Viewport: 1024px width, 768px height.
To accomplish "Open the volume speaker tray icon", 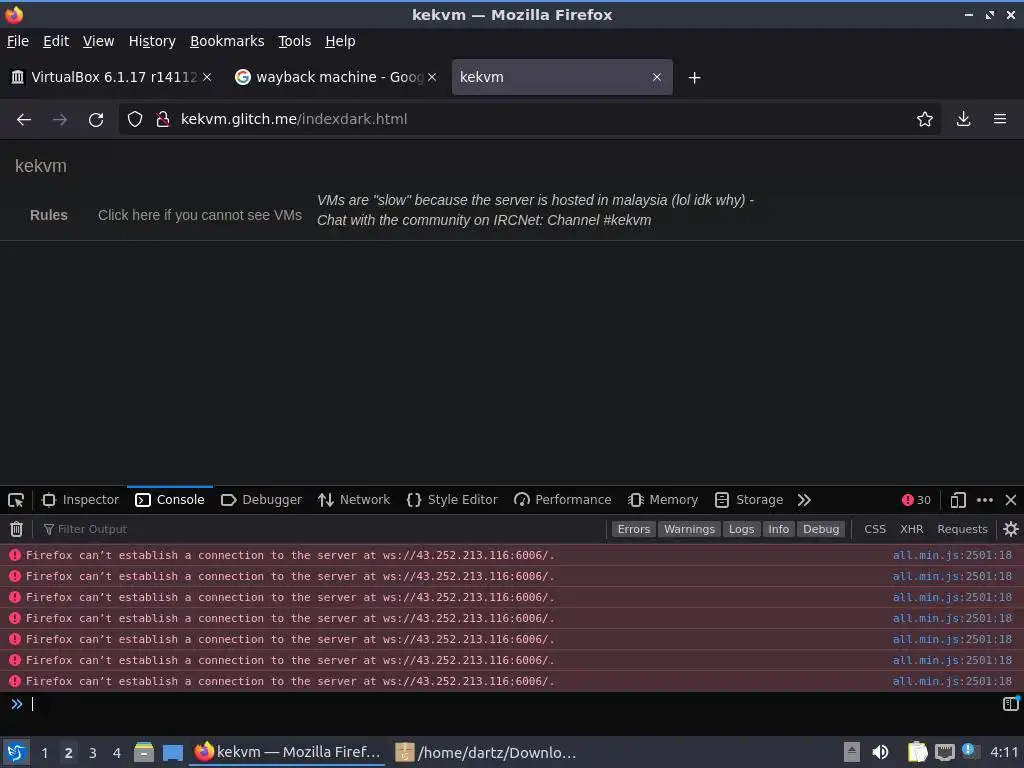I will pos(880,752).
